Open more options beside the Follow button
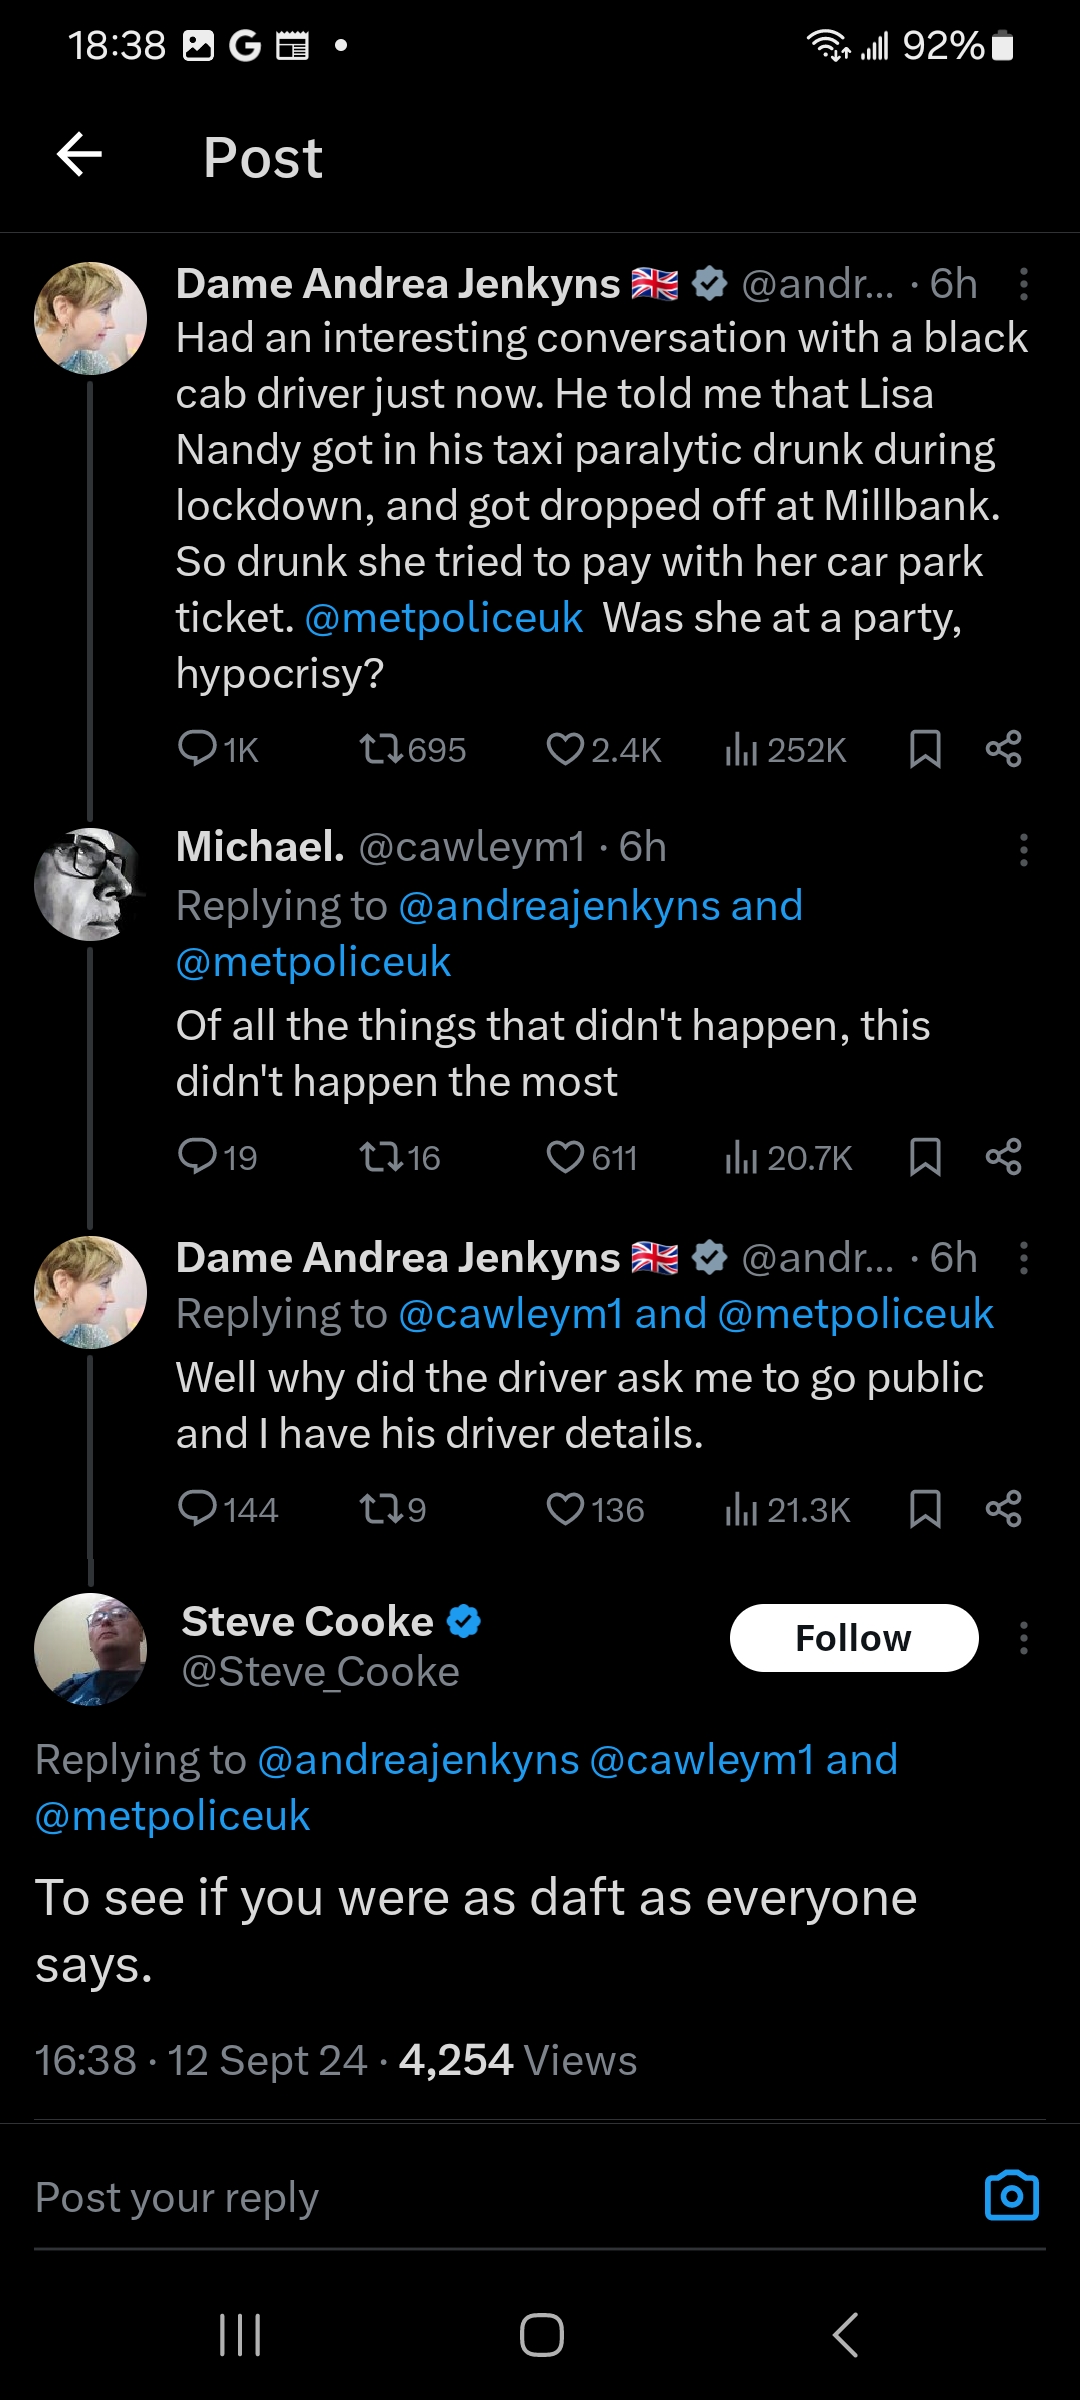Viewport: 1080px width, 2400px height. tap(1023, 1638)
